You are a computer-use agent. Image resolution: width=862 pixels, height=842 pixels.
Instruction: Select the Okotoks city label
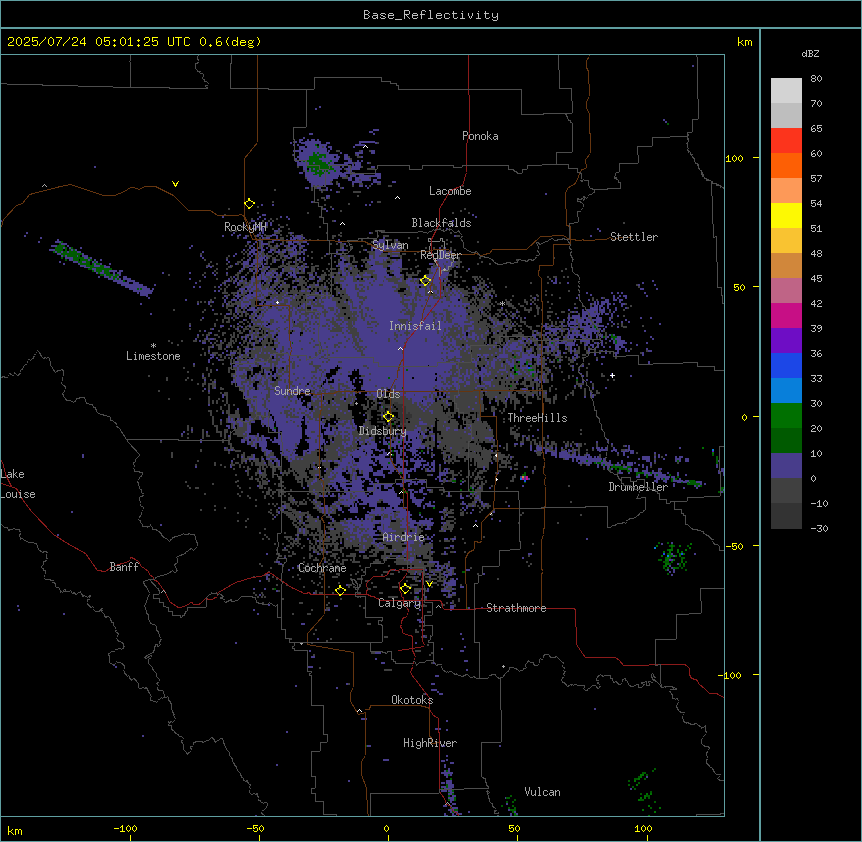click(412, 700)
